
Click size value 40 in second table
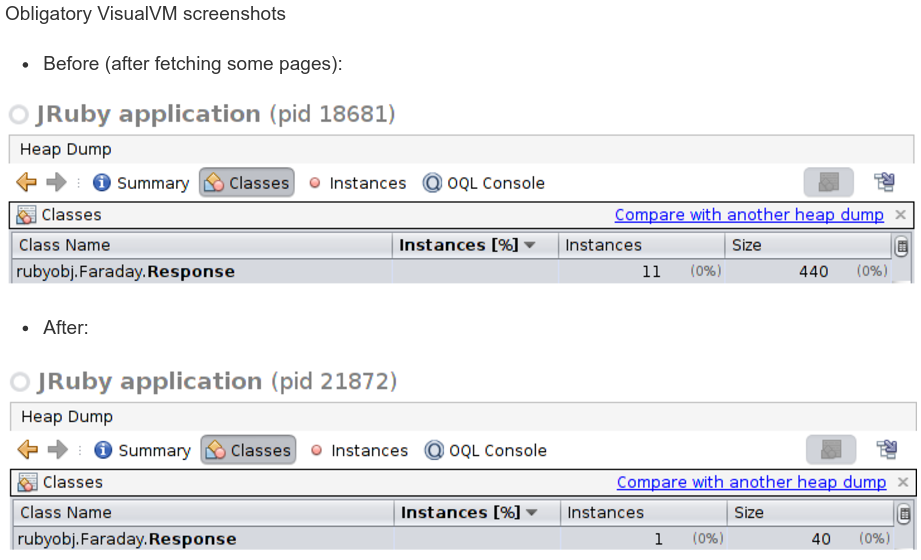click(x=821, y=539)
